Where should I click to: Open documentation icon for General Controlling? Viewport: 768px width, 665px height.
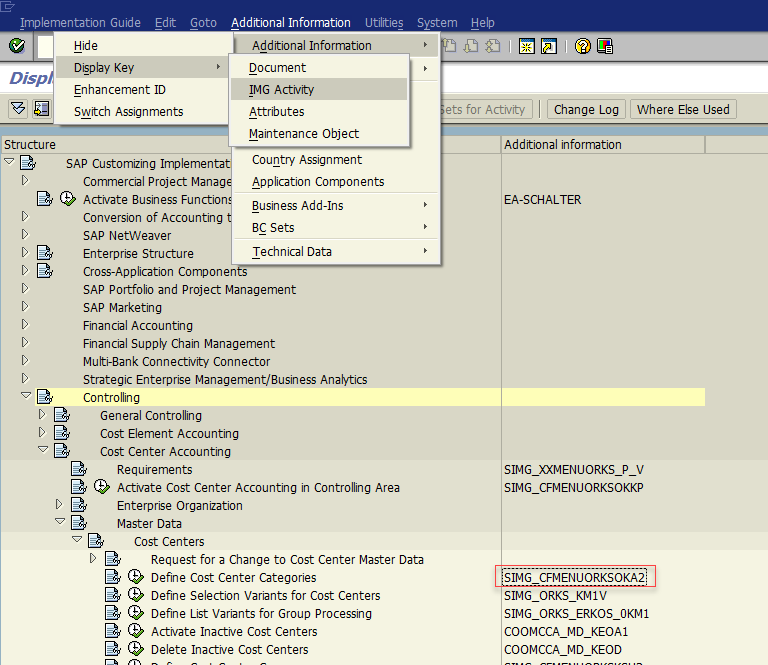tap(62, 415)
